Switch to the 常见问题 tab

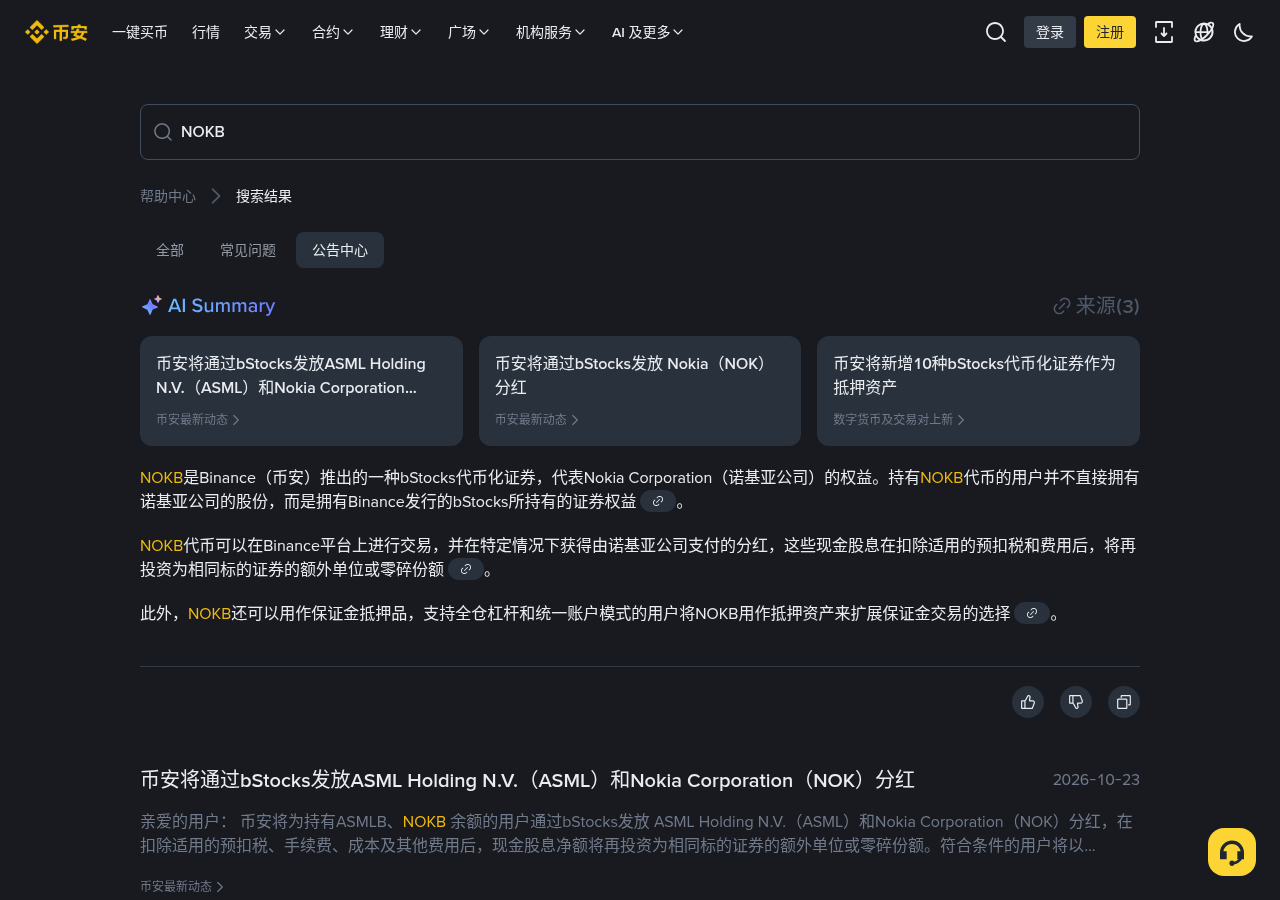[x=248, y=250]
